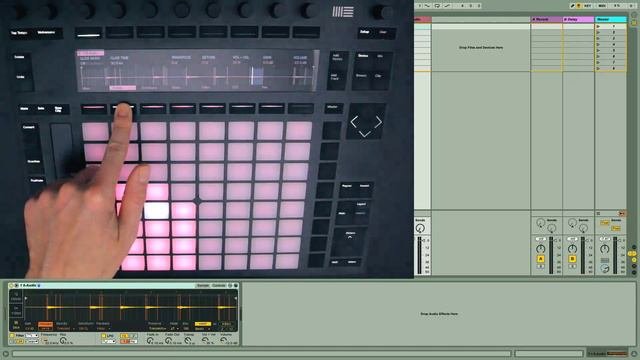
Task: Click the first send knob on Delay track
Action: click(572, 222)
